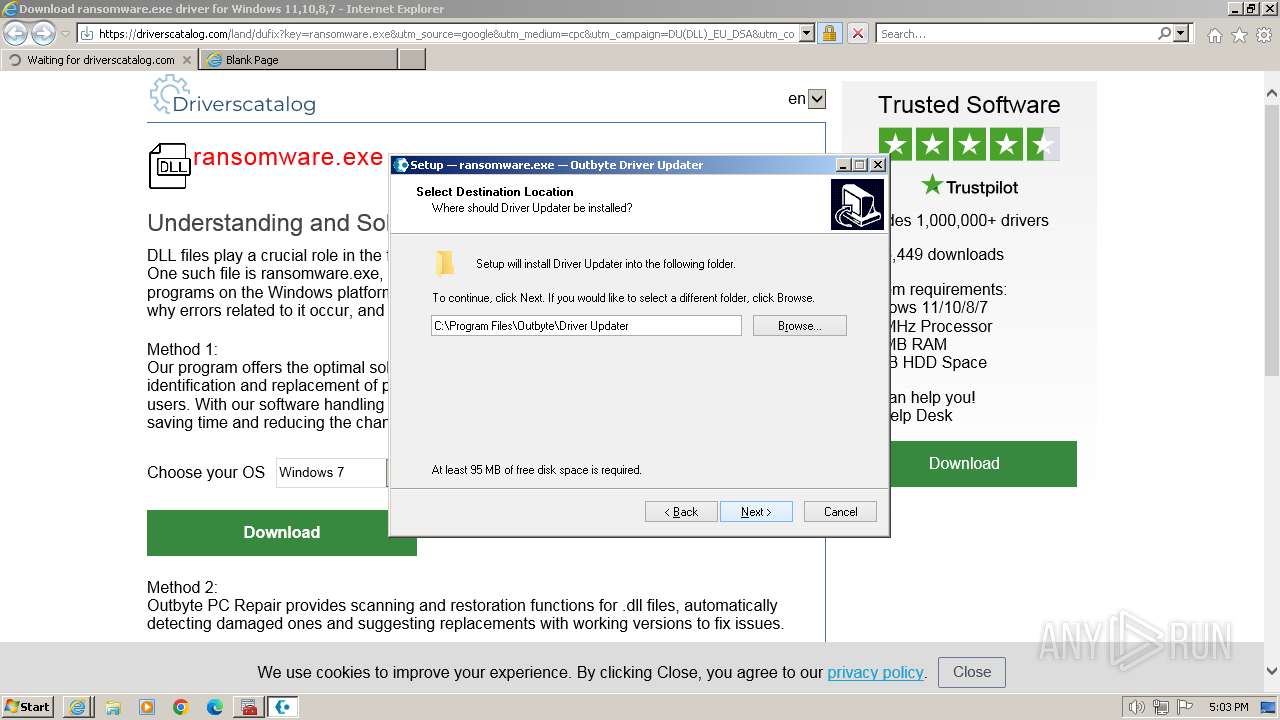Open Internet Explorer from the taskbar

point(78,707)
